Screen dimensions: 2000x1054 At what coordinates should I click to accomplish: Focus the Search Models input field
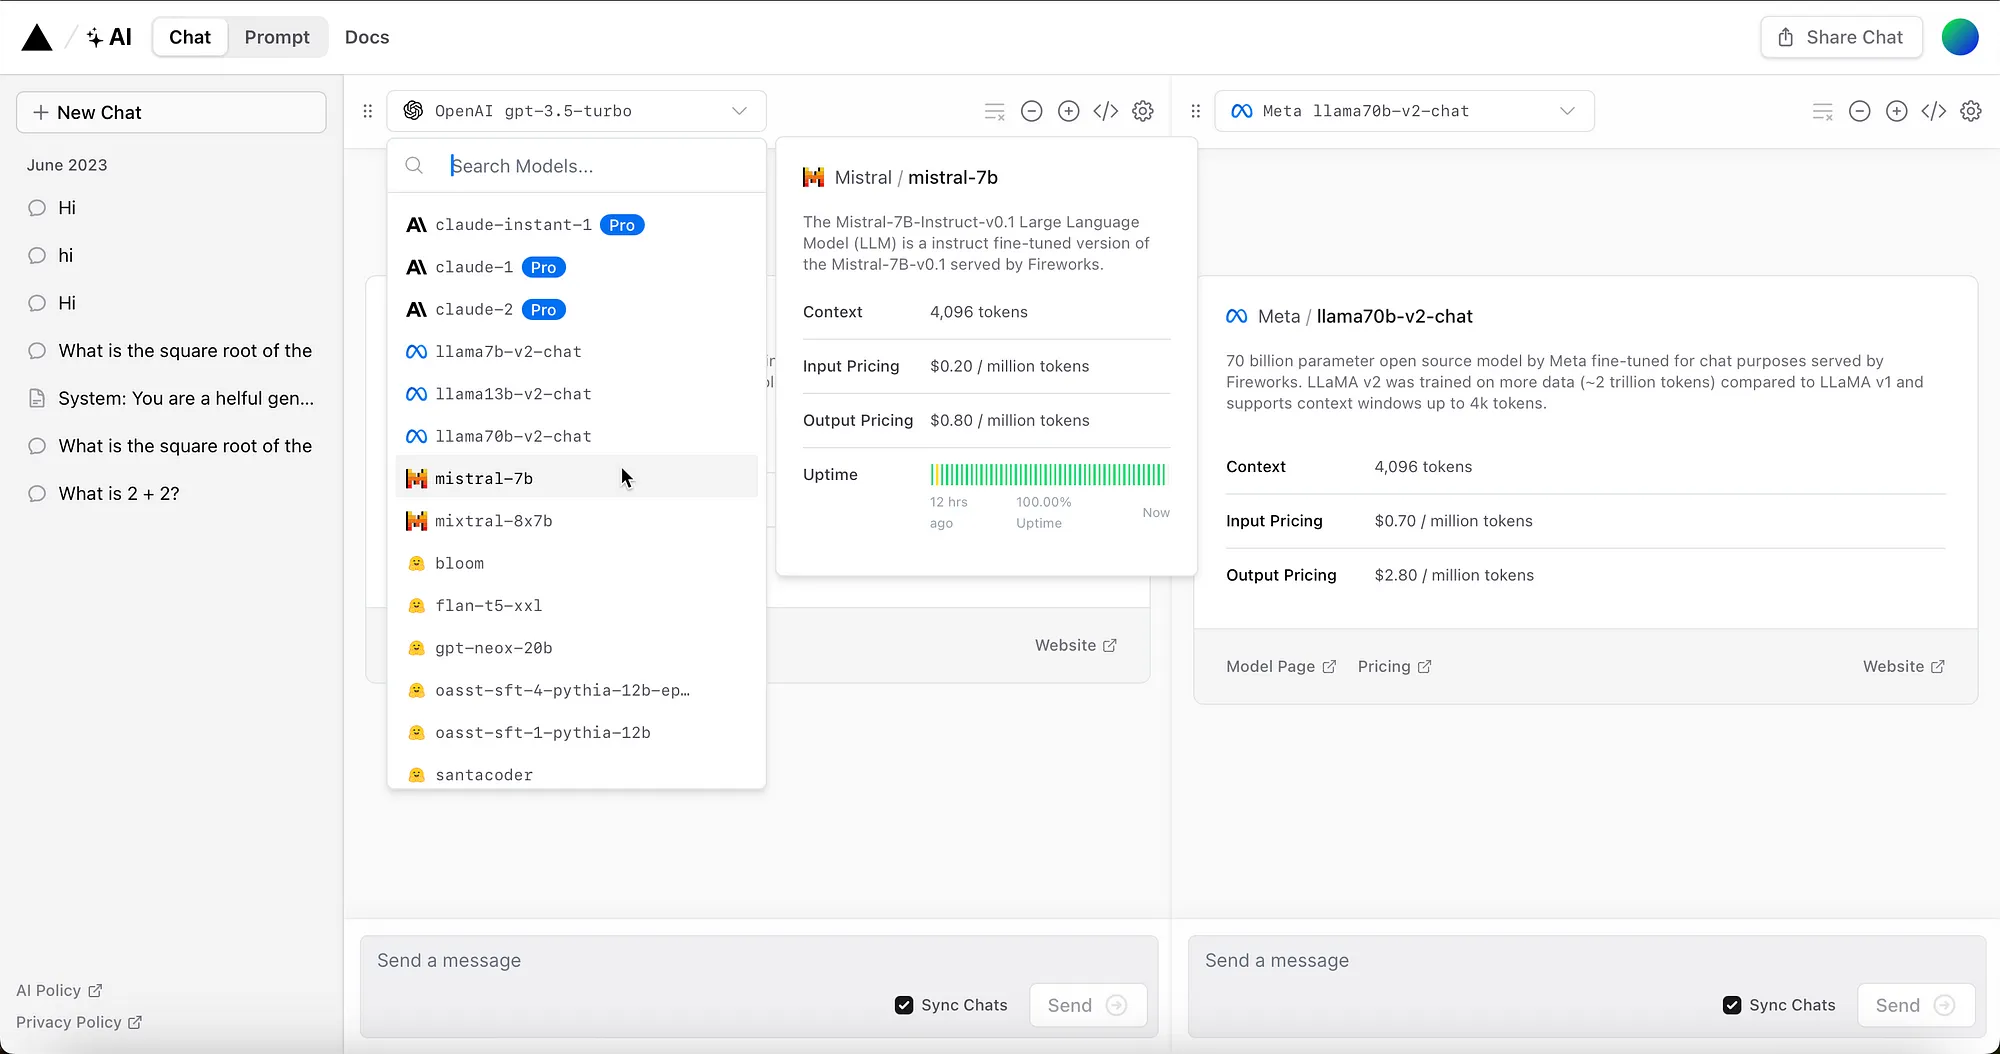600,166
